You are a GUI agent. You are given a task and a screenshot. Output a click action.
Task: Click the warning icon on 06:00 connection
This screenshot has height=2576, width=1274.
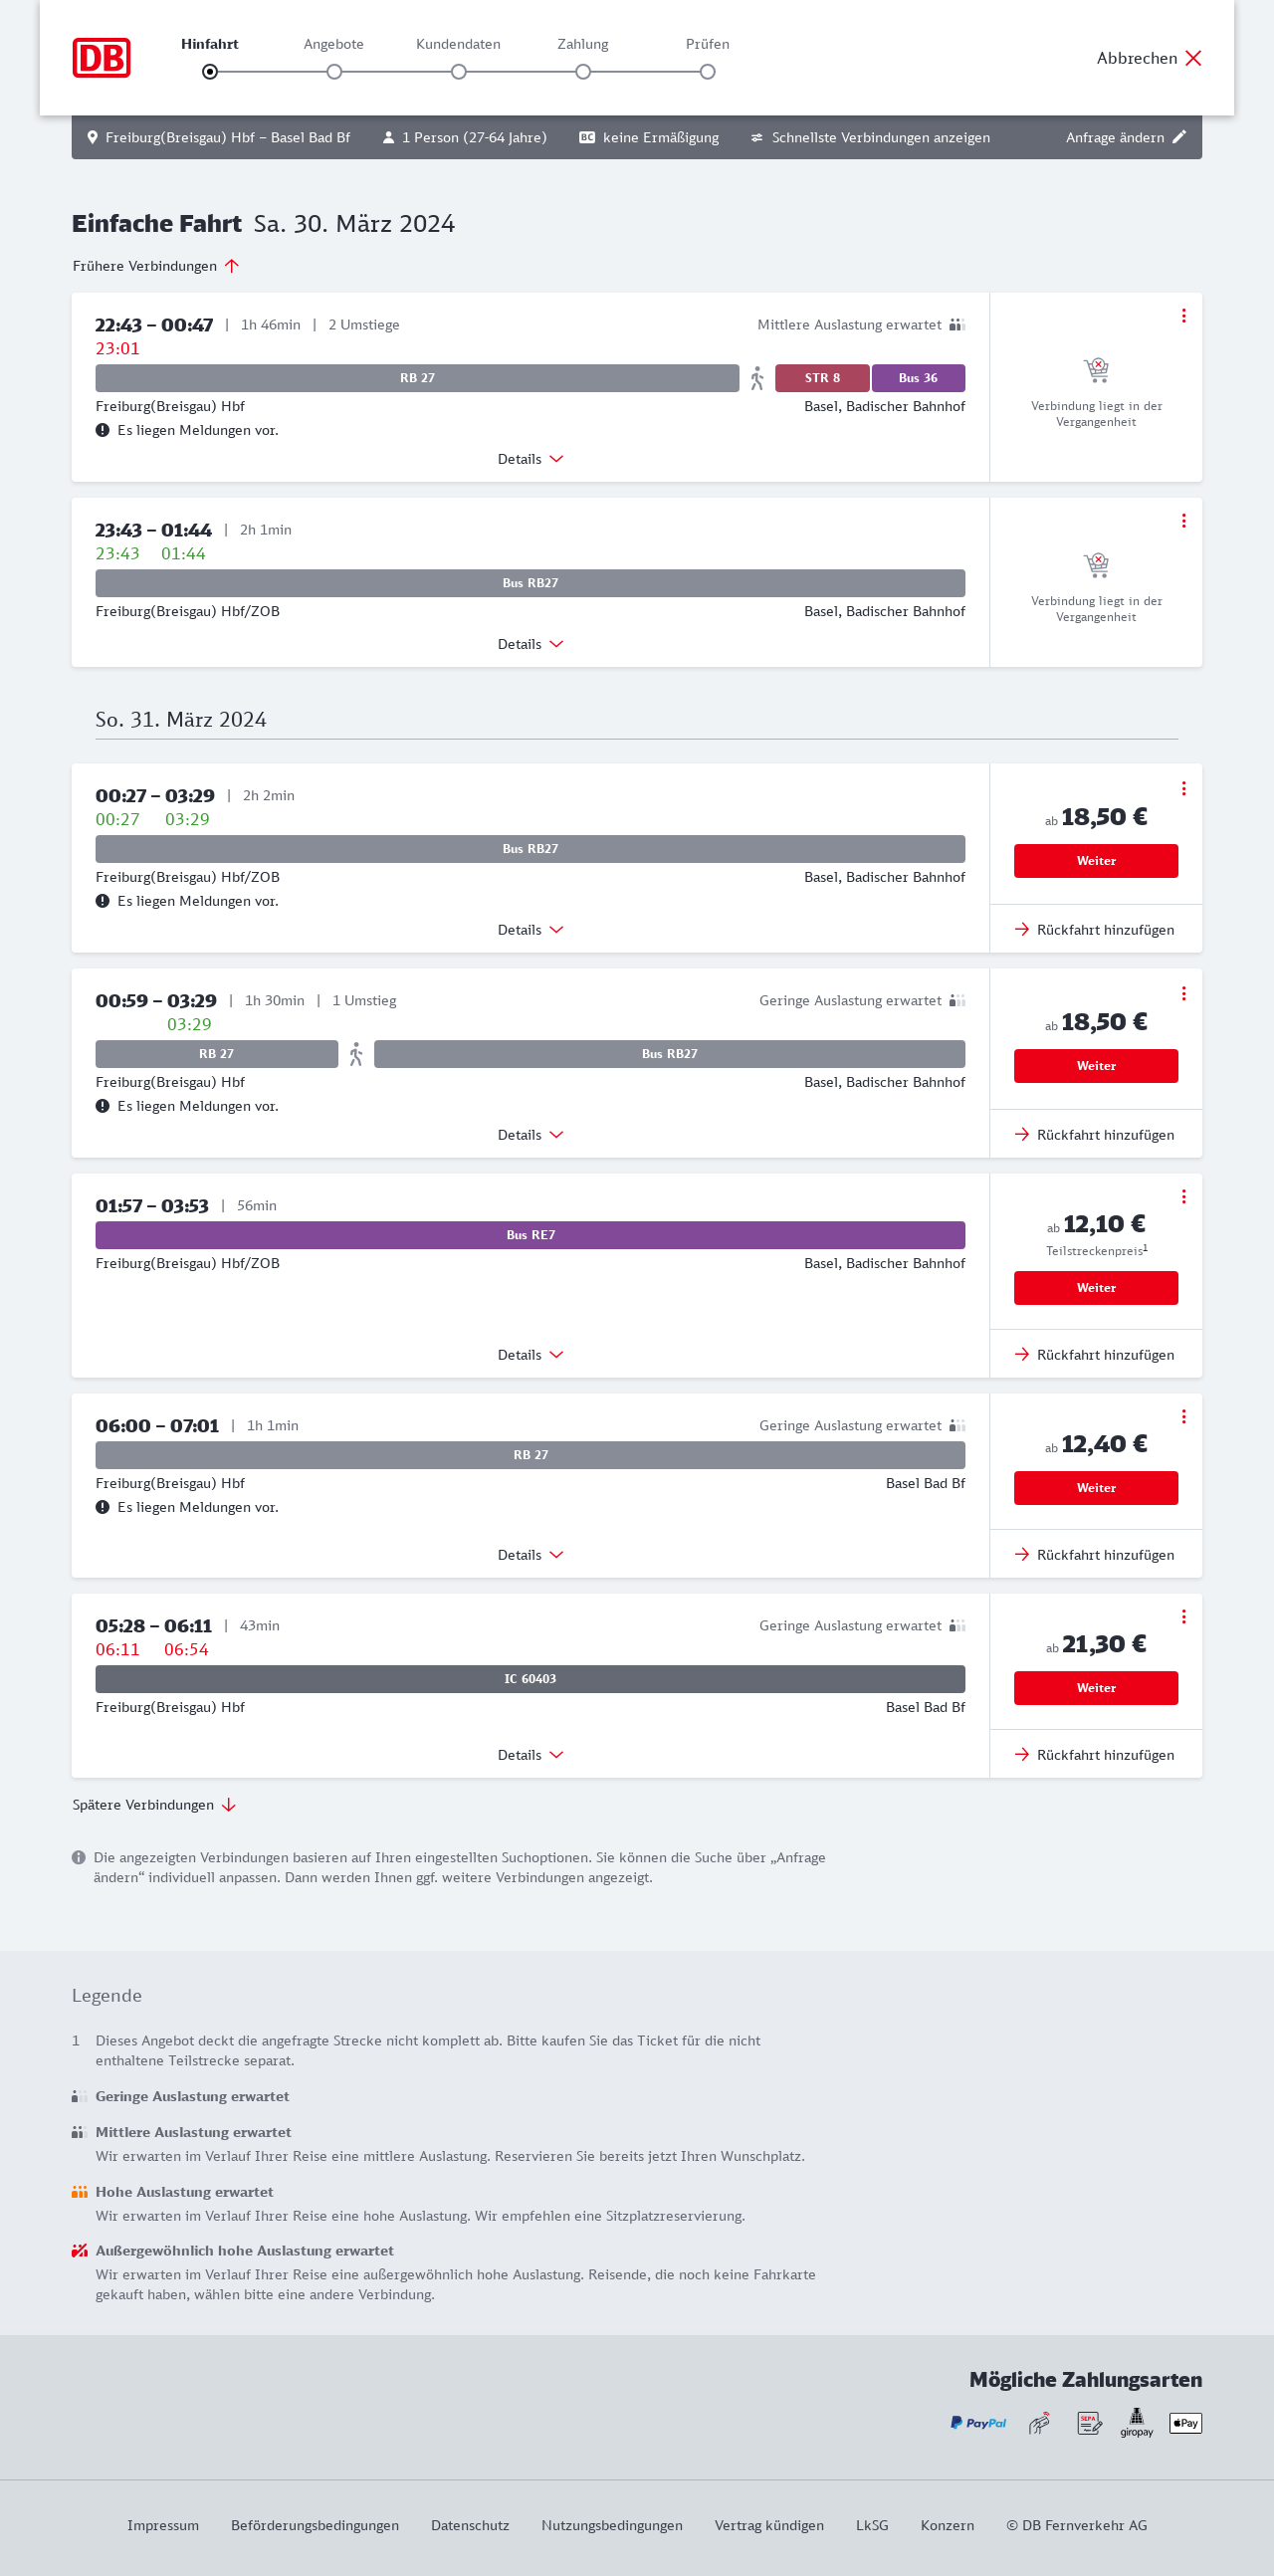coord(102,1507)
